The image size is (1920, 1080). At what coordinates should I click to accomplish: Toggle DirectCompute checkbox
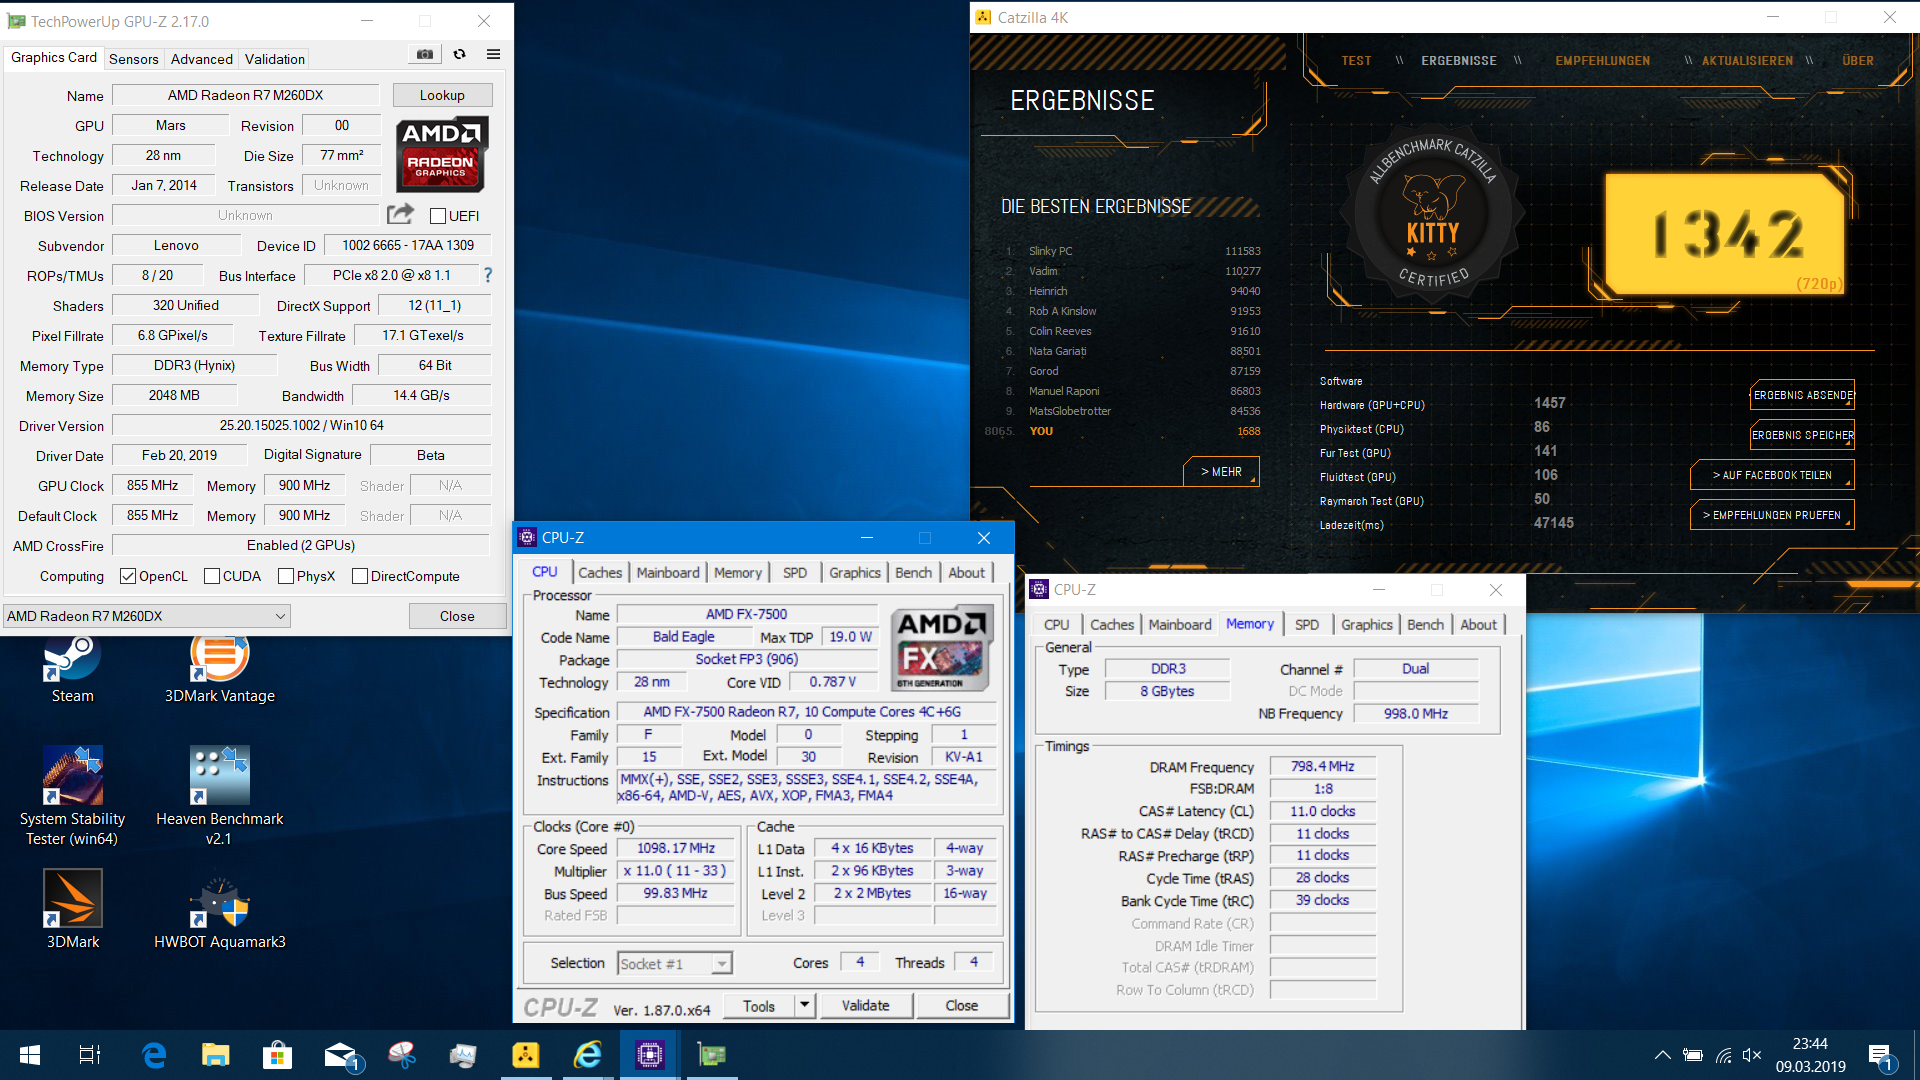tap(359, 576)
